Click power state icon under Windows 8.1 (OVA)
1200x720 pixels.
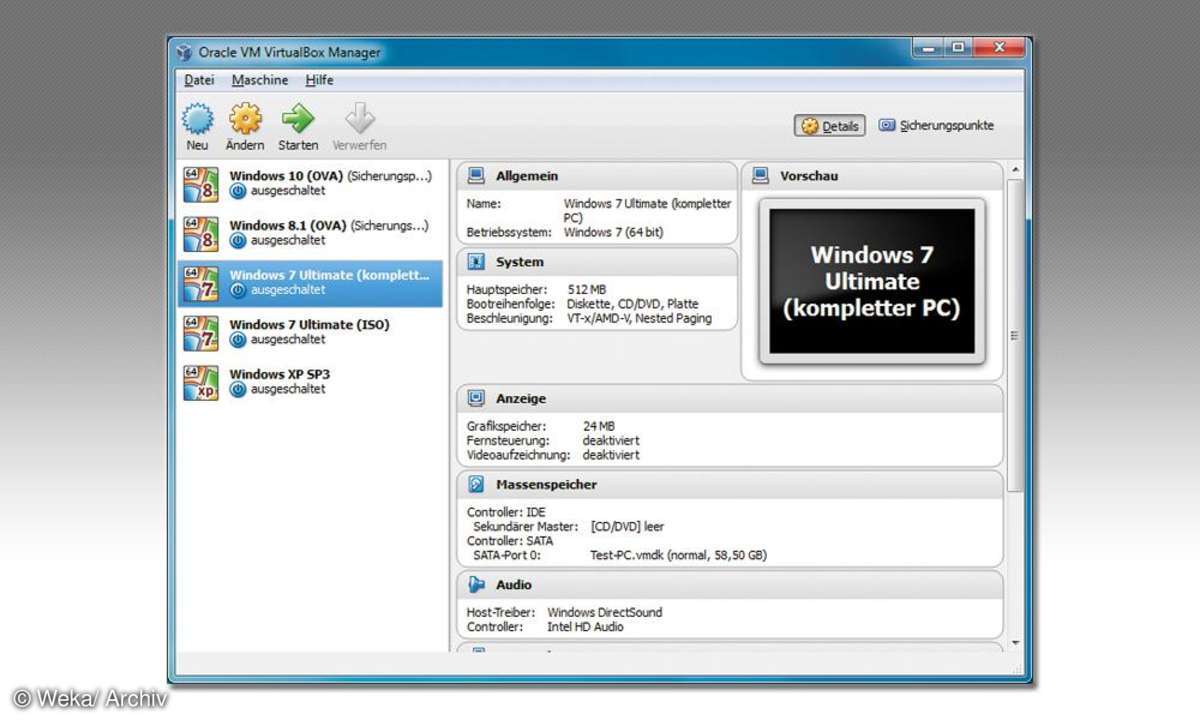pyautogui.click(x=238, y=240)
